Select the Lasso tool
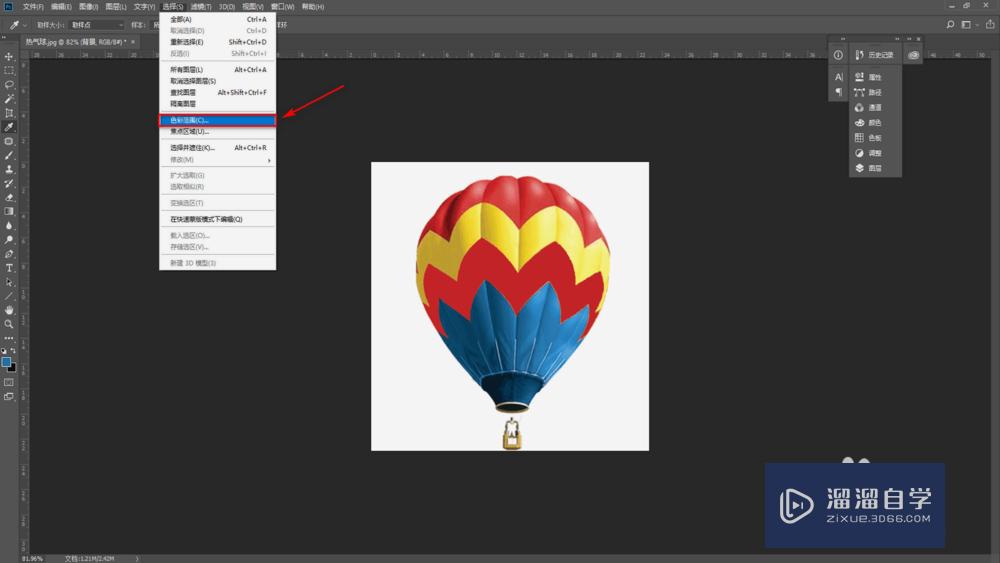This screenshot has width=1000, height=563. (x=9, y=85)
